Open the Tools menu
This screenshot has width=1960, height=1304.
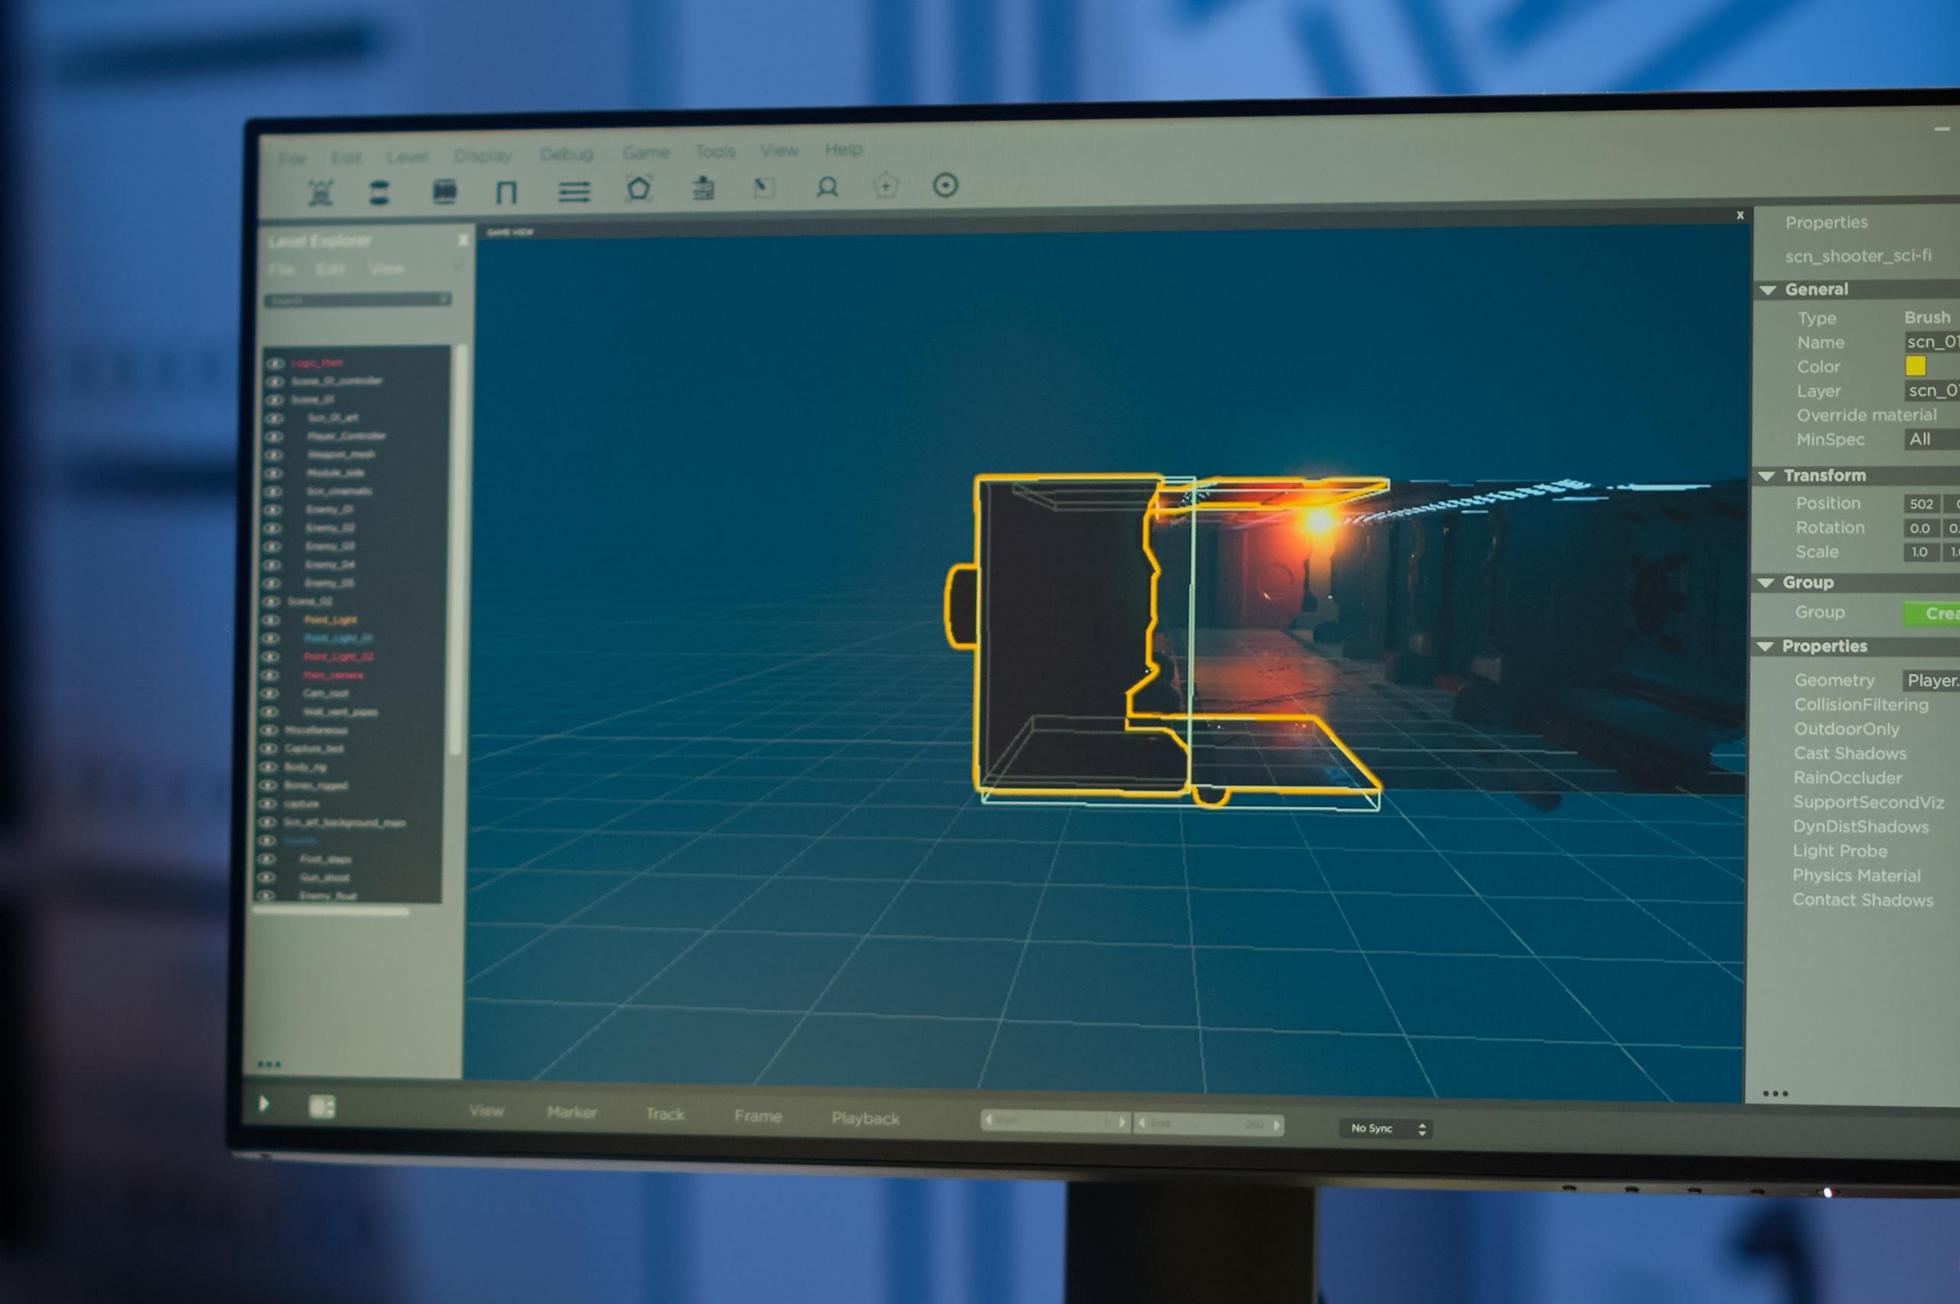[715, 151]
